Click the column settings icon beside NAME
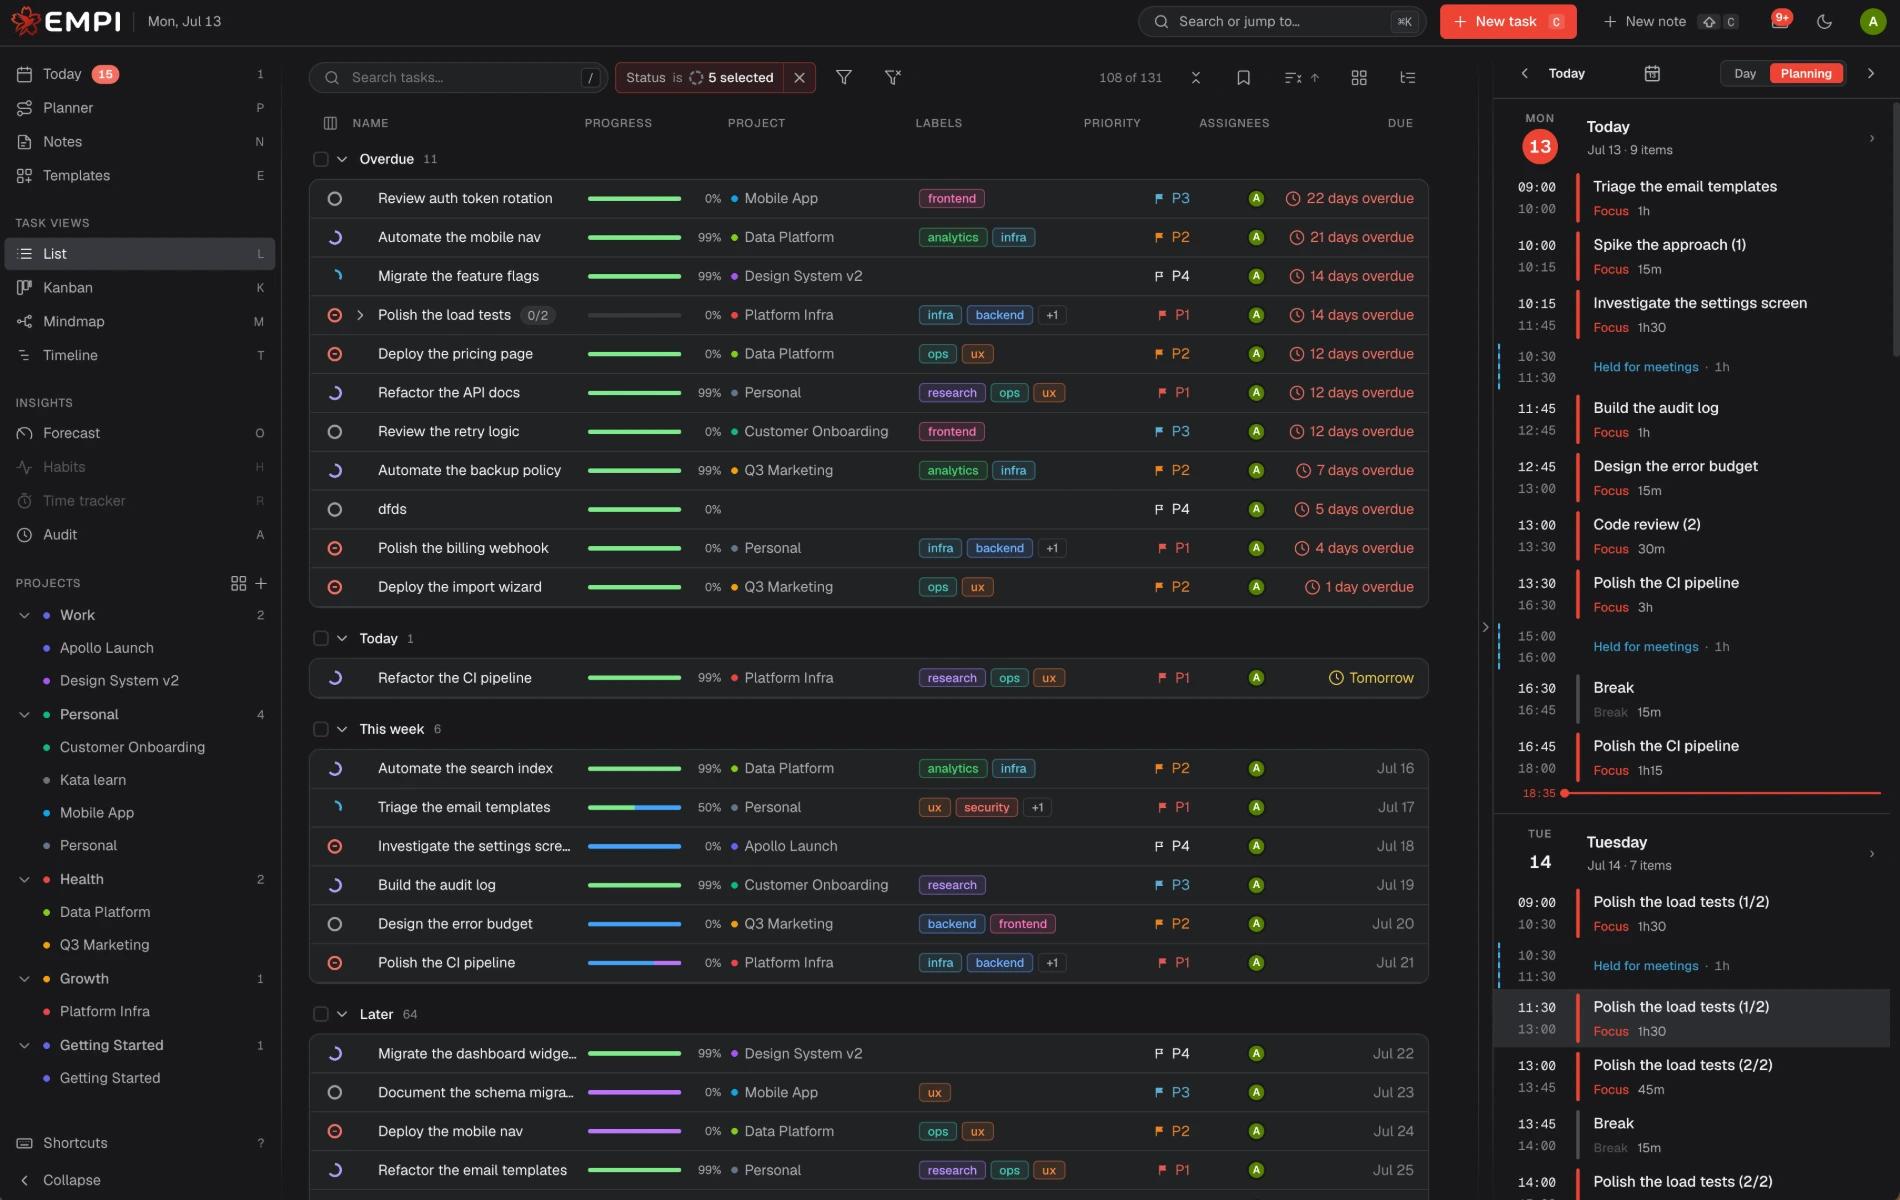This screenshot has height=1200, width=1900. (x=330, y=123)
